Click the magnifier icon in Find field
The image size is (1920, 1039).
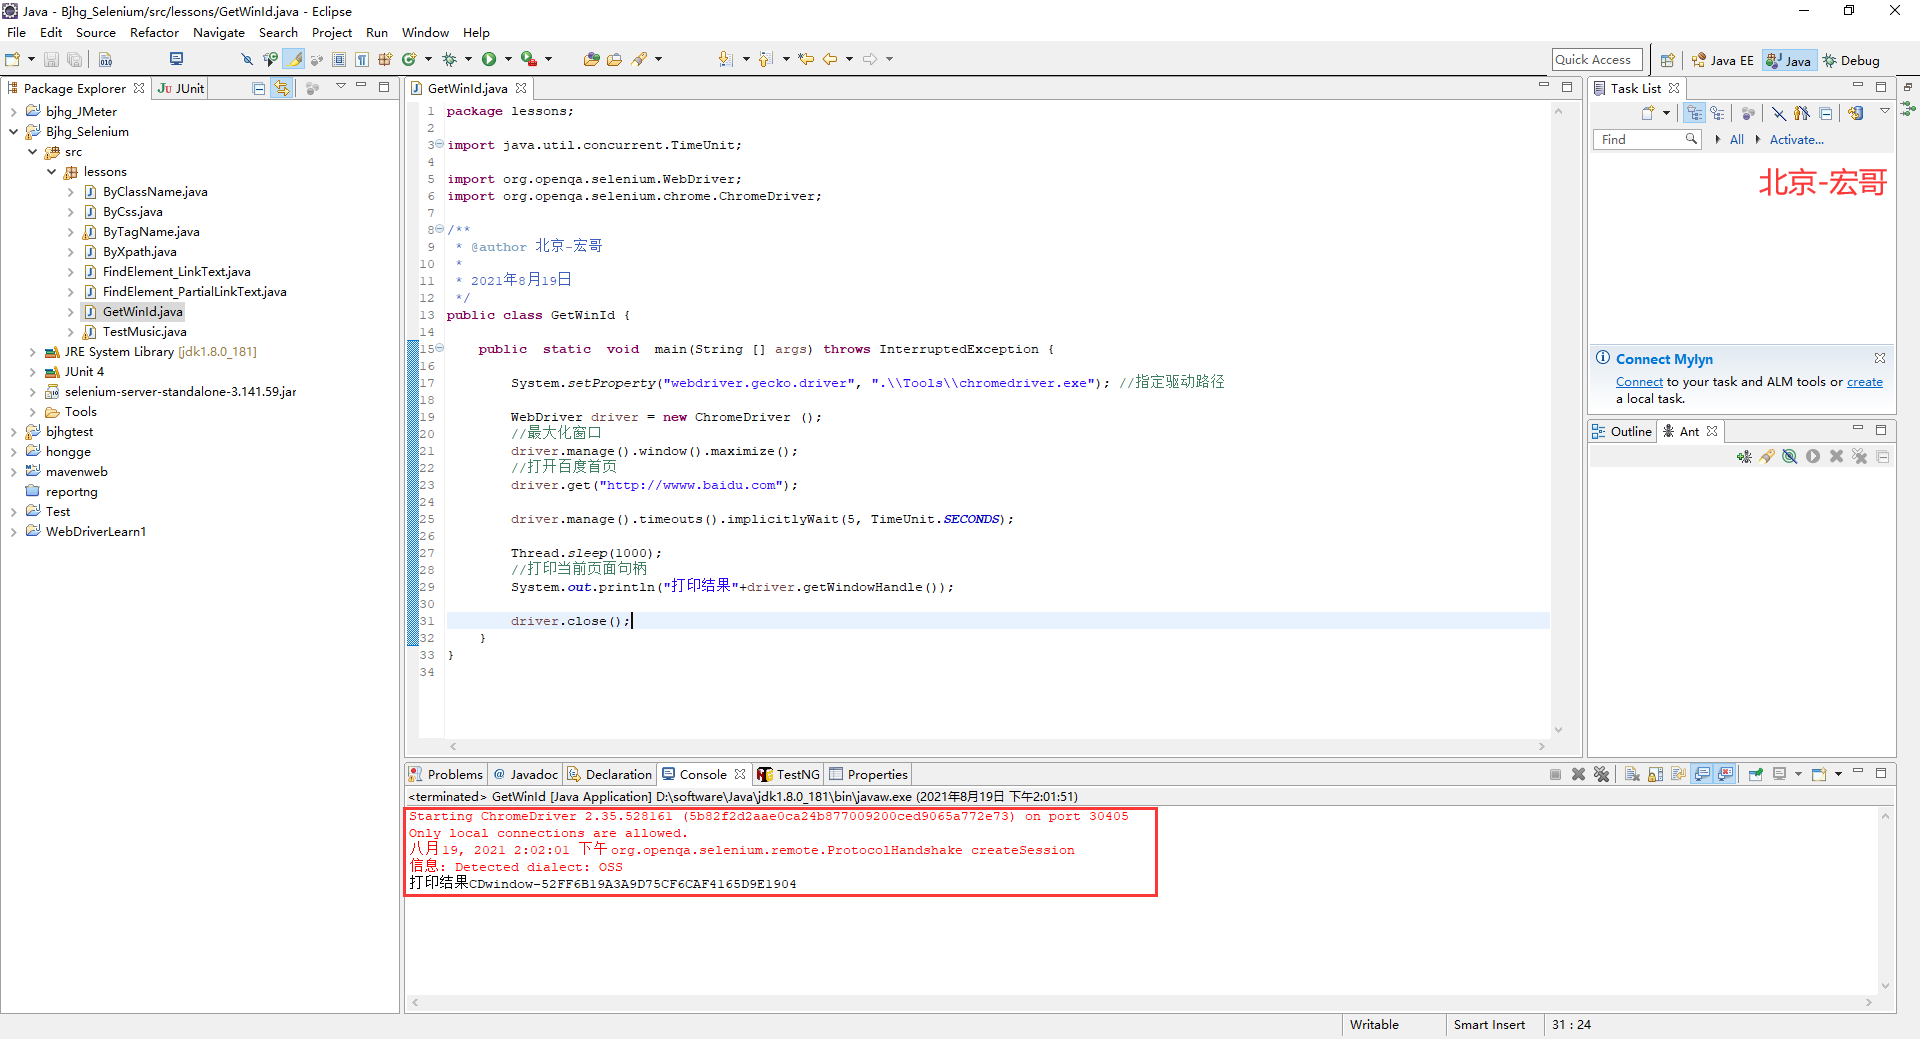click(x=1691, y=139)
